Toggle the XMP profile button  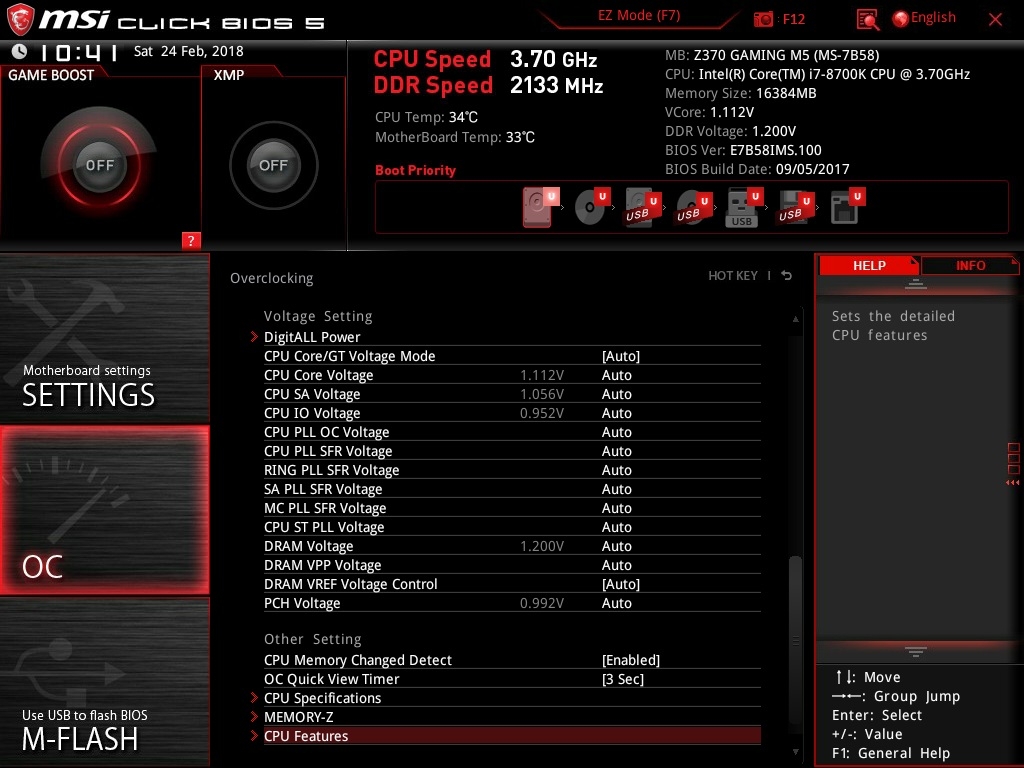[273, 165]
